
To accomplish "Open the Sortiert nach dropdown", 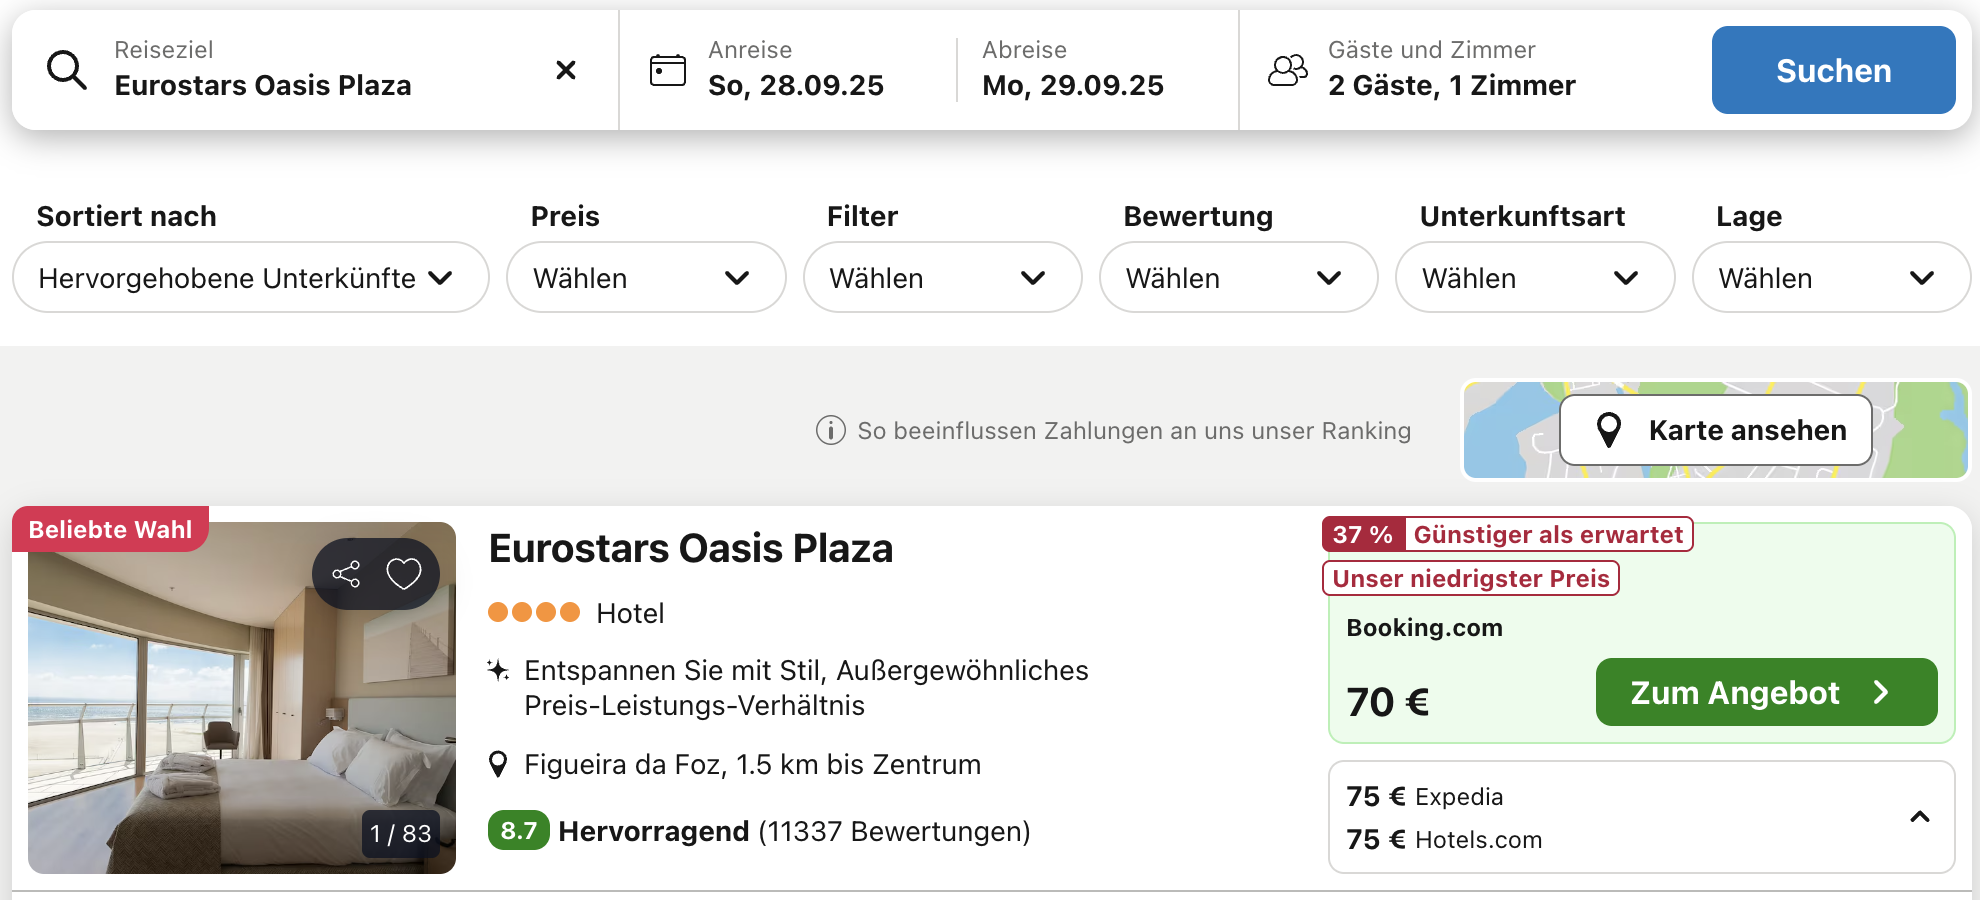I will [x=250, y=278].
